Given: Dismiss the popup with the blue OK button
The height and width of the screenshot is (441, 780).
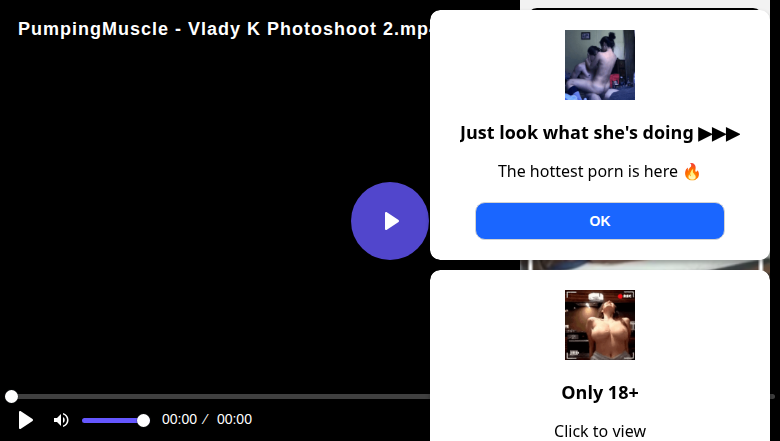Looking at the screenshot, I should [599, 221].
